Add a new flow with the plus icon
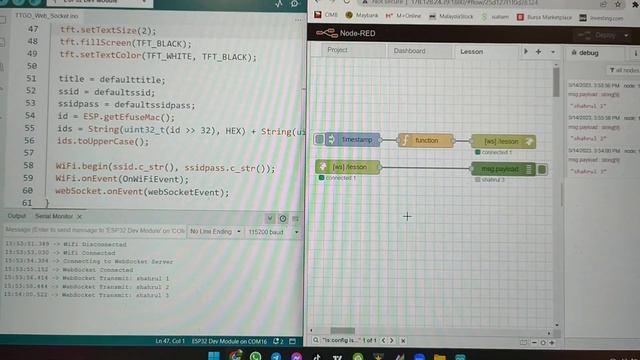The width and height of the screenshot is (640, 360). pyautogui.click(x=538, y=52)
